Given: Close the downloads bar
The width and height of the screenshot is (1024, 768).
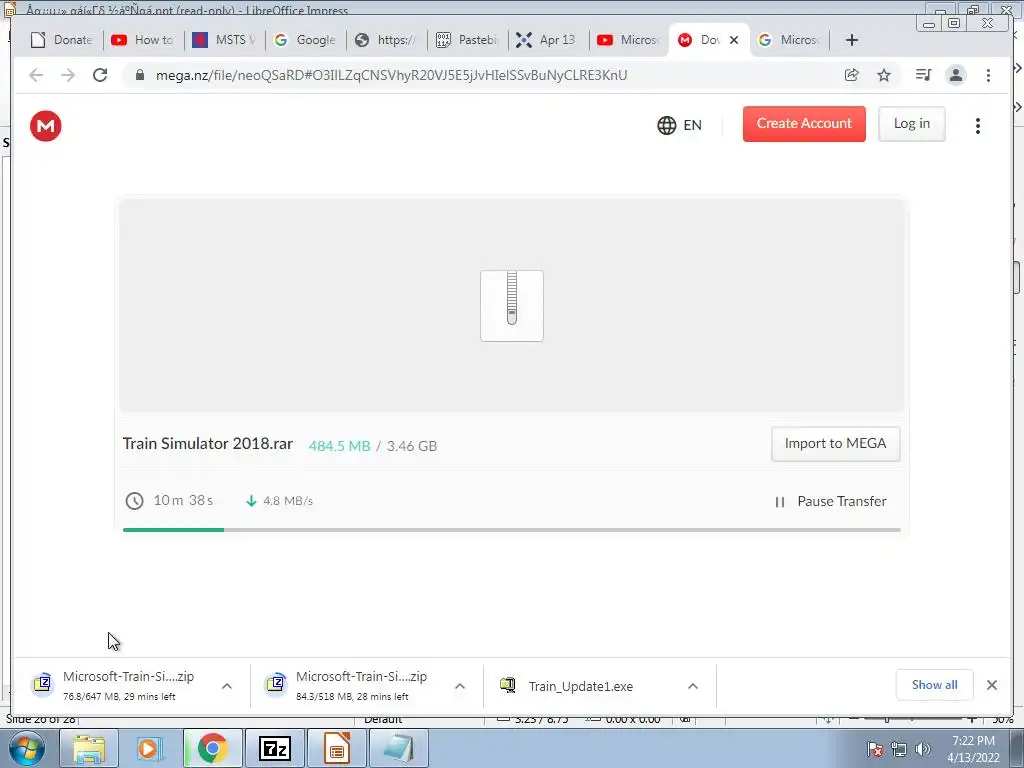Looking at the screenshot, I should (992, 685).
